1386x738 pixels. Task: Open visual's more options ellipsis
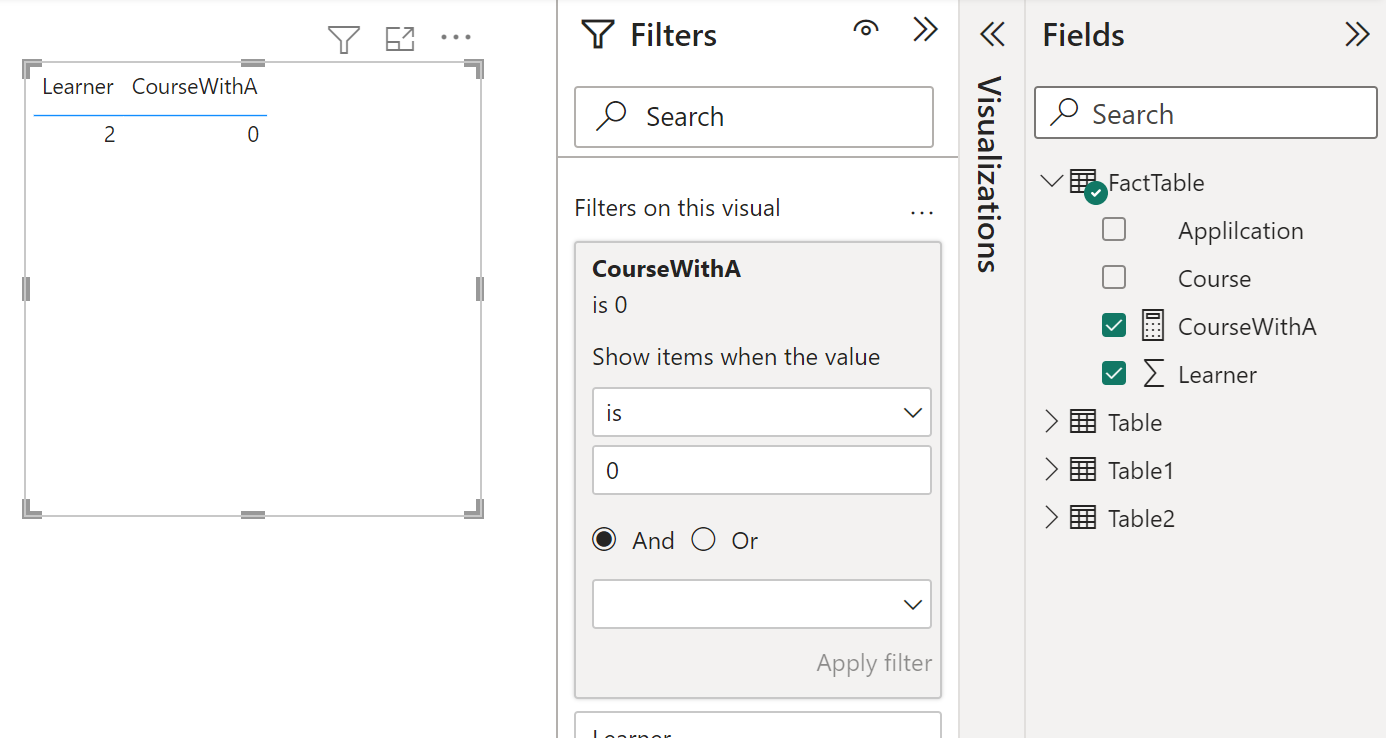point(456,38)
